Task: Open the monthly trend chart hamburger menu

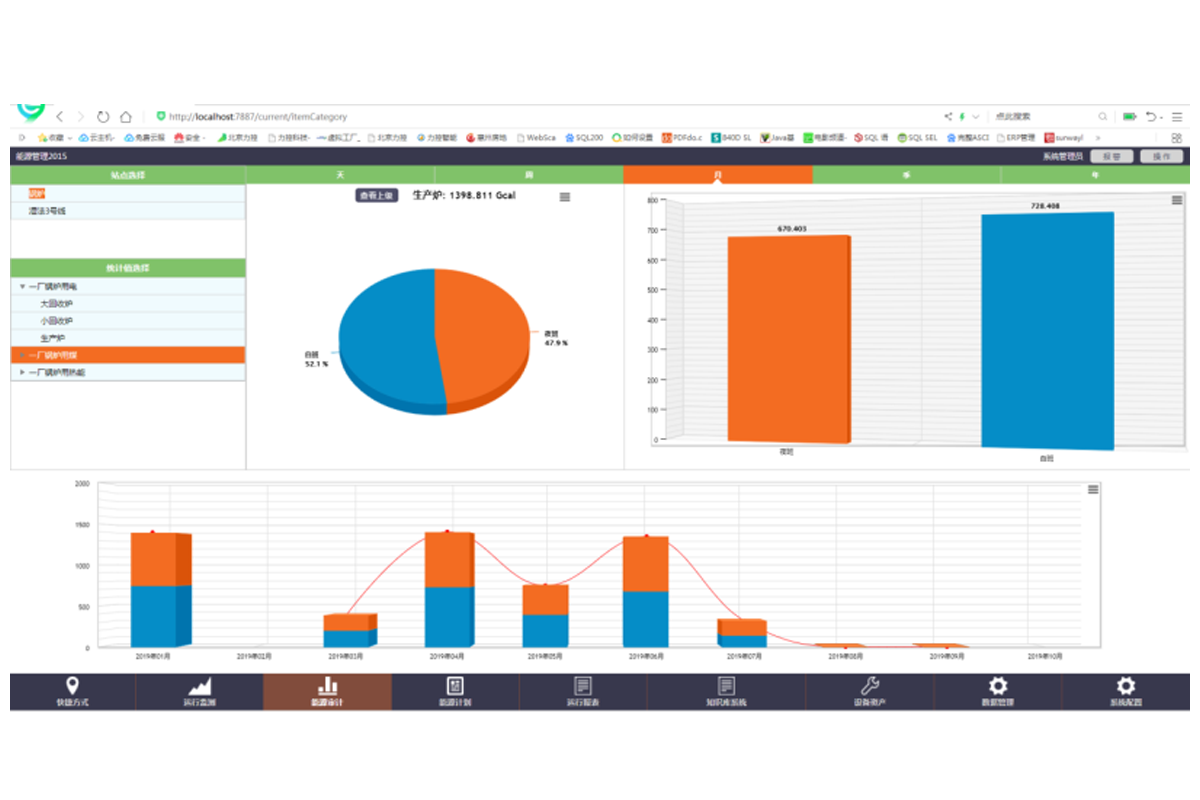Action: (1093, 489)
